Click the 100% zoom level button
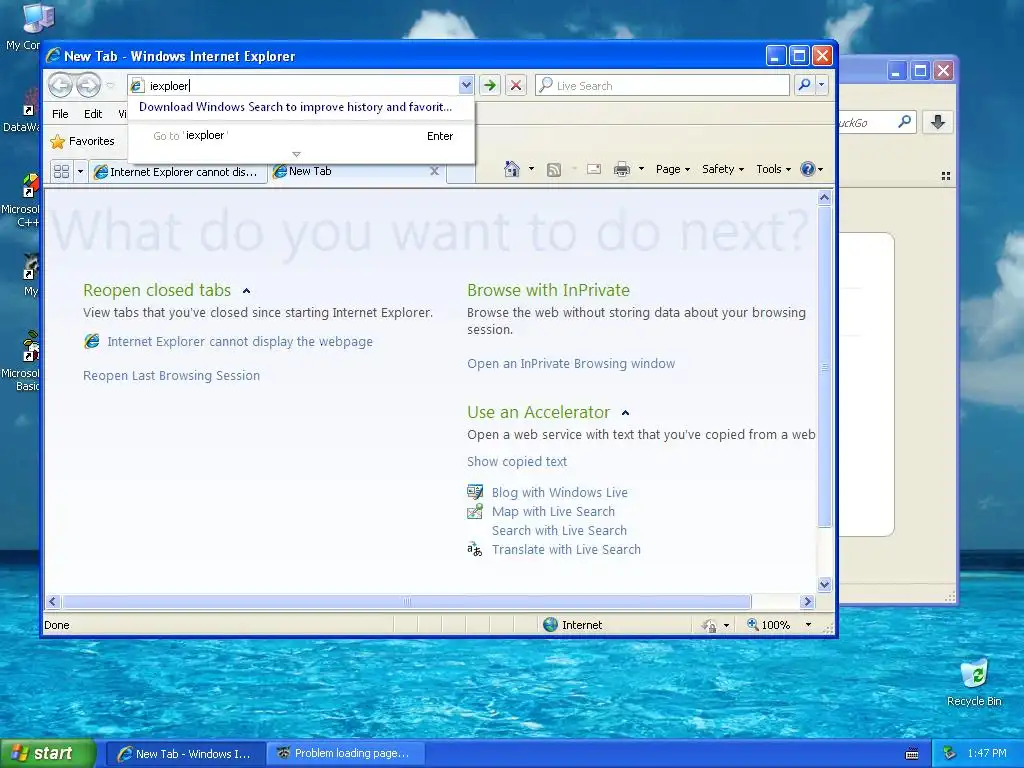 [x=769, y=625]
